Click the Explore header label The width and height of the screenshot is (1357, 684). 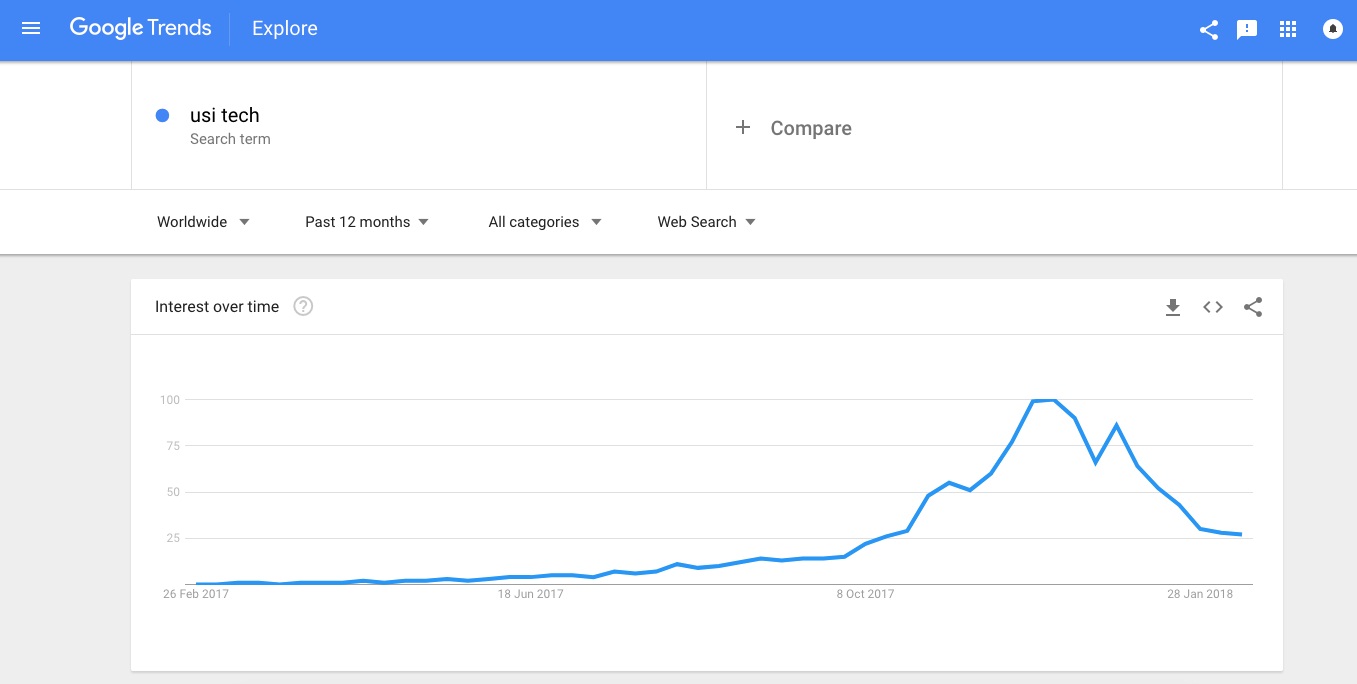285,29
